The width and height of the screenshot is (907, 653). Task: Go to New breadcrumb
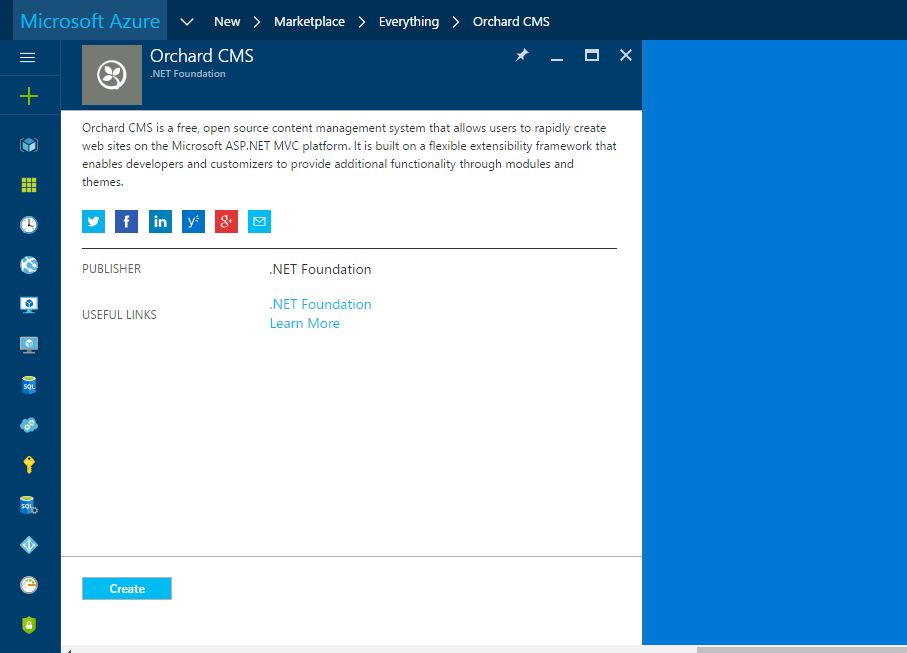(227, 22)
